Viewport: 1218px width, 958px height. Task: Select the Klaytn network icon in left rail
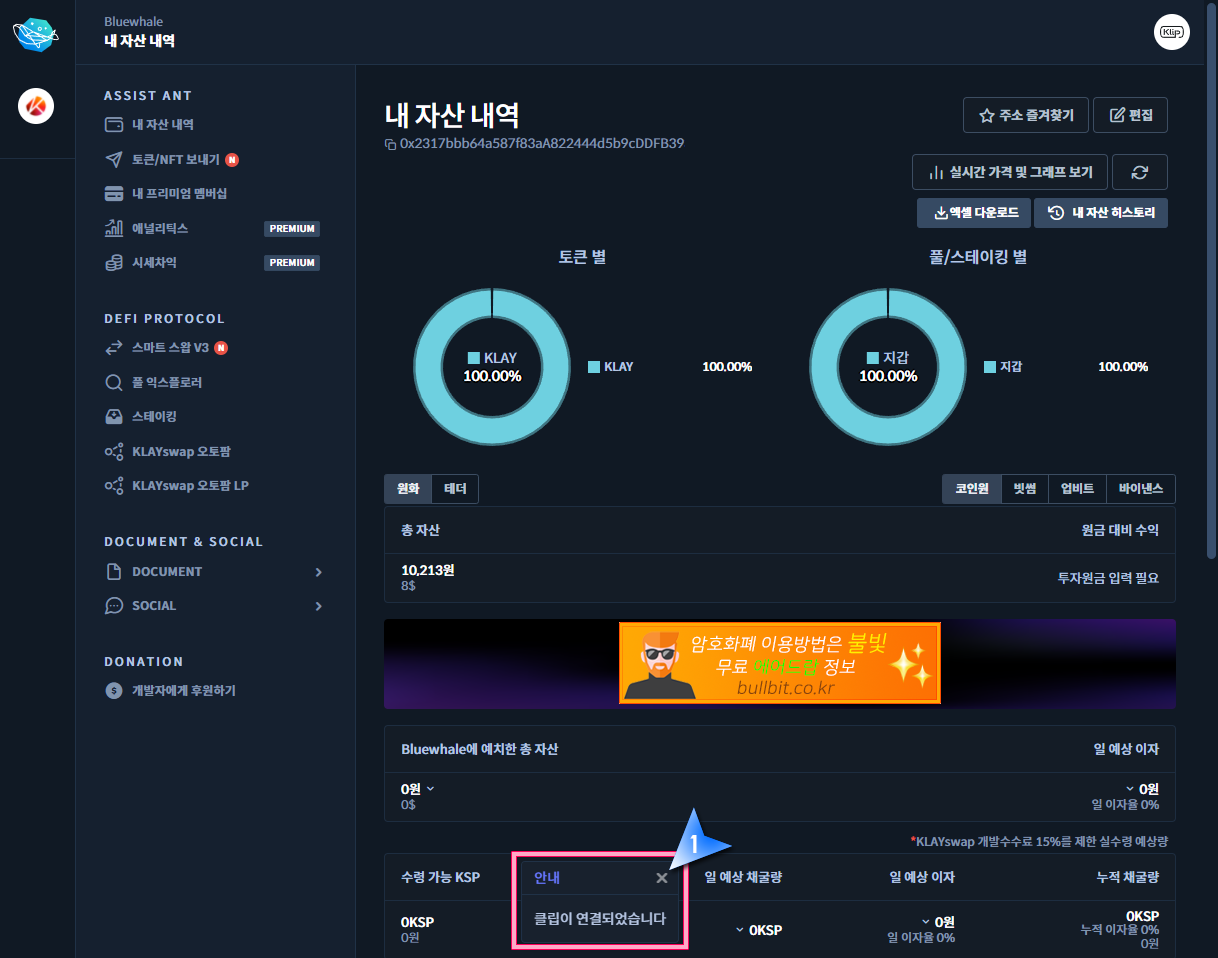click(x=36, y=106)
